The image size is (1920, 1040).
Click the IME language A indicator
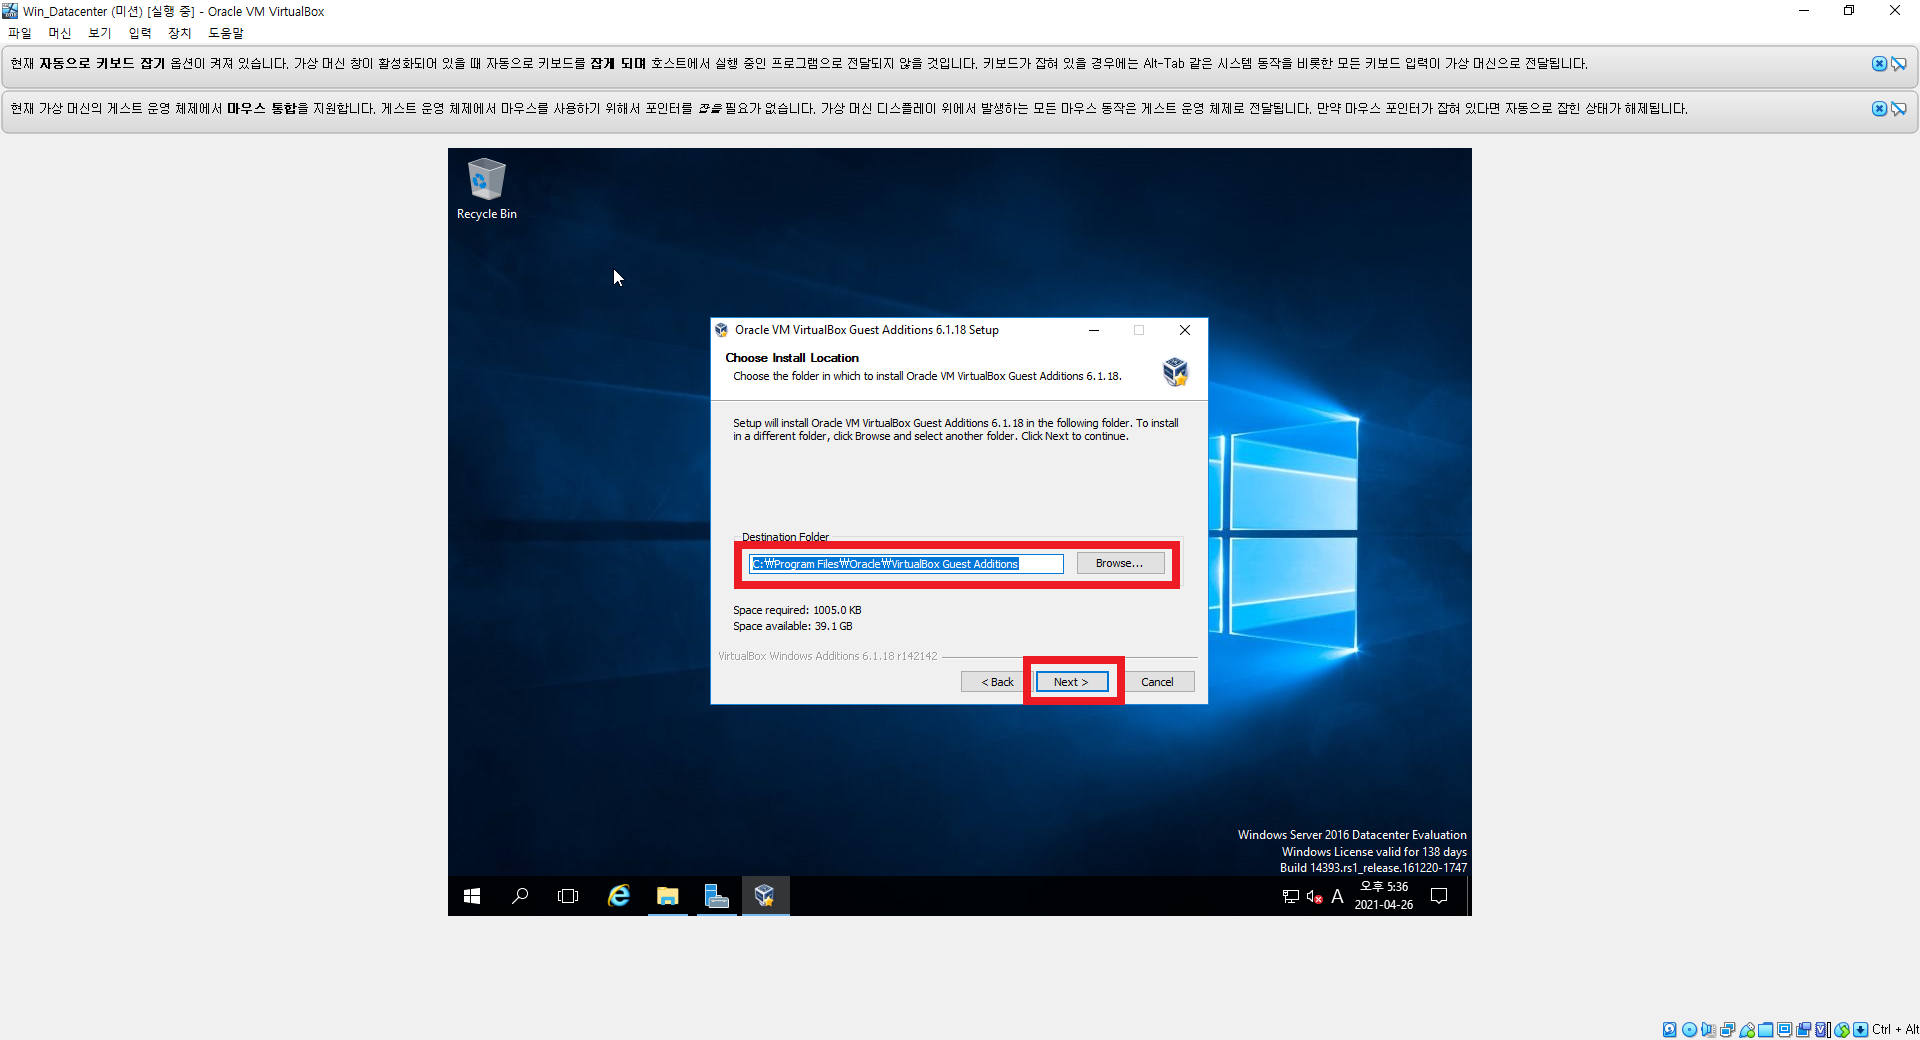tap(1337, 896)
